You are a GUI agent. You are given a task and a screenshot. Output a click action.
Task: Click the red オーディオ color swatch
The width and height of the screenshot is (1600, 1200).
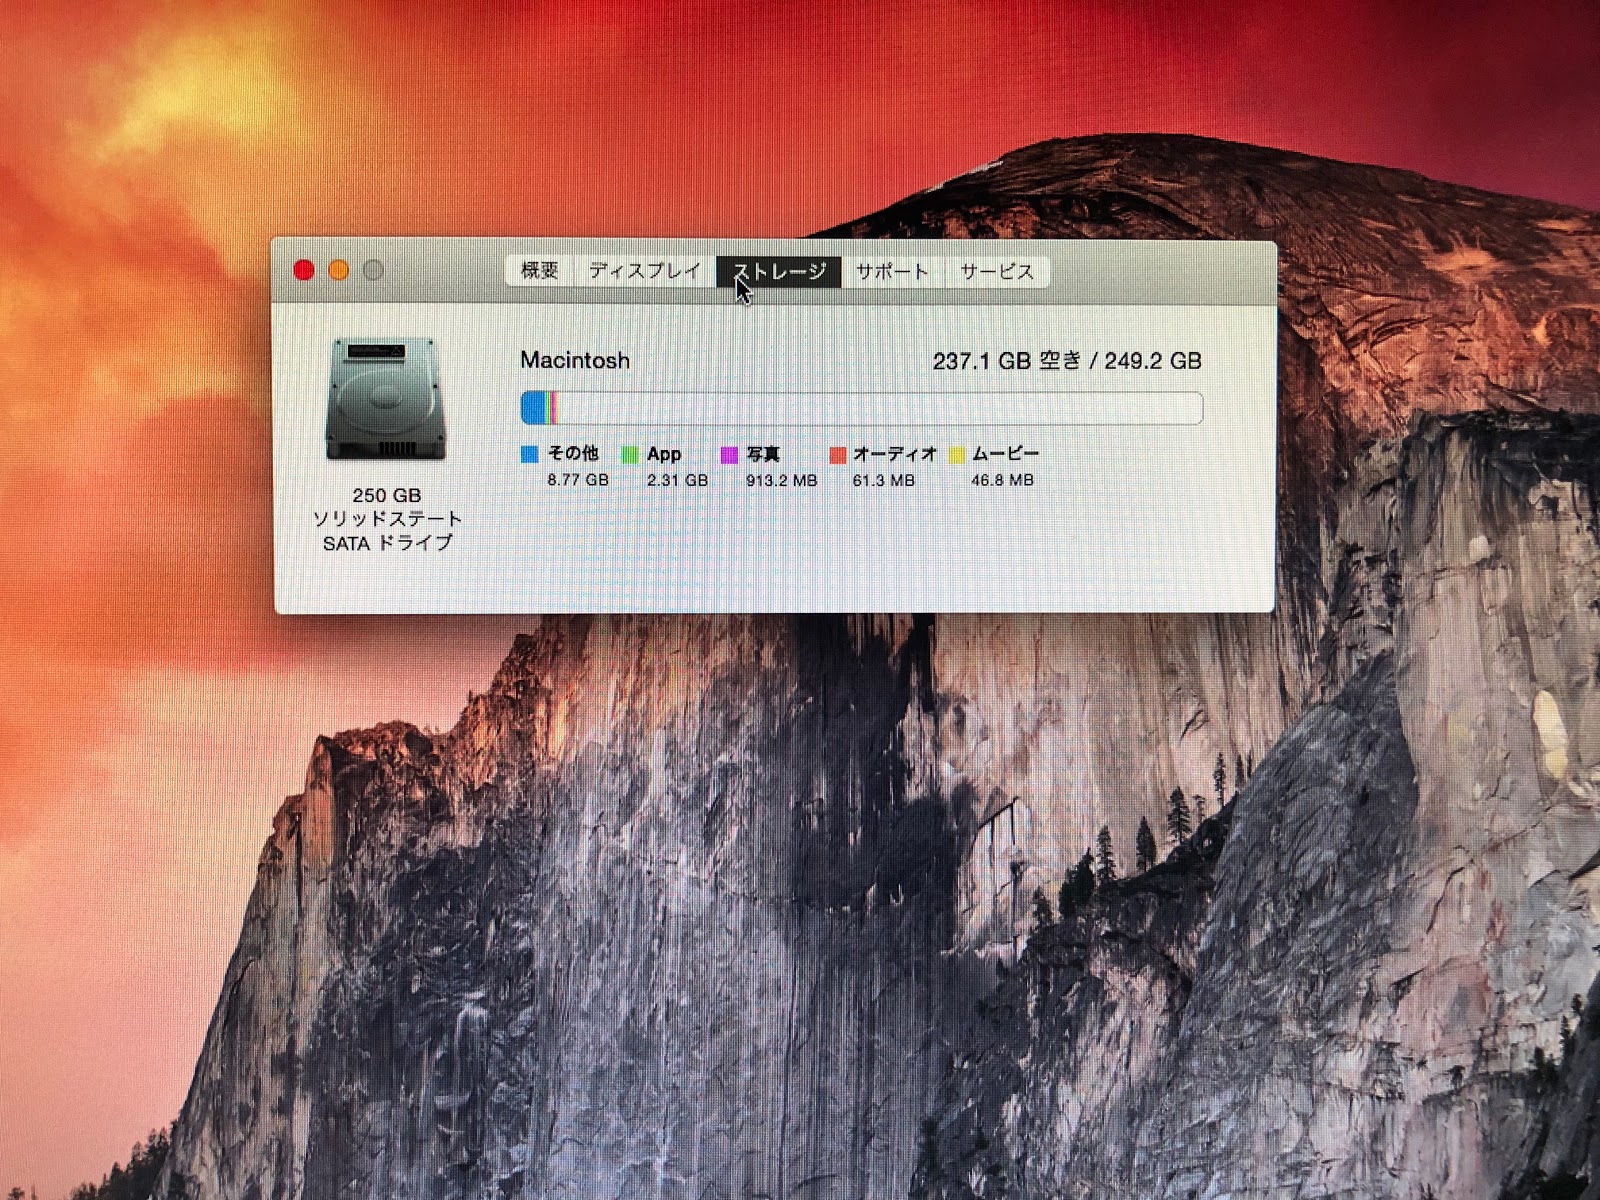click(x=837, y=455)
